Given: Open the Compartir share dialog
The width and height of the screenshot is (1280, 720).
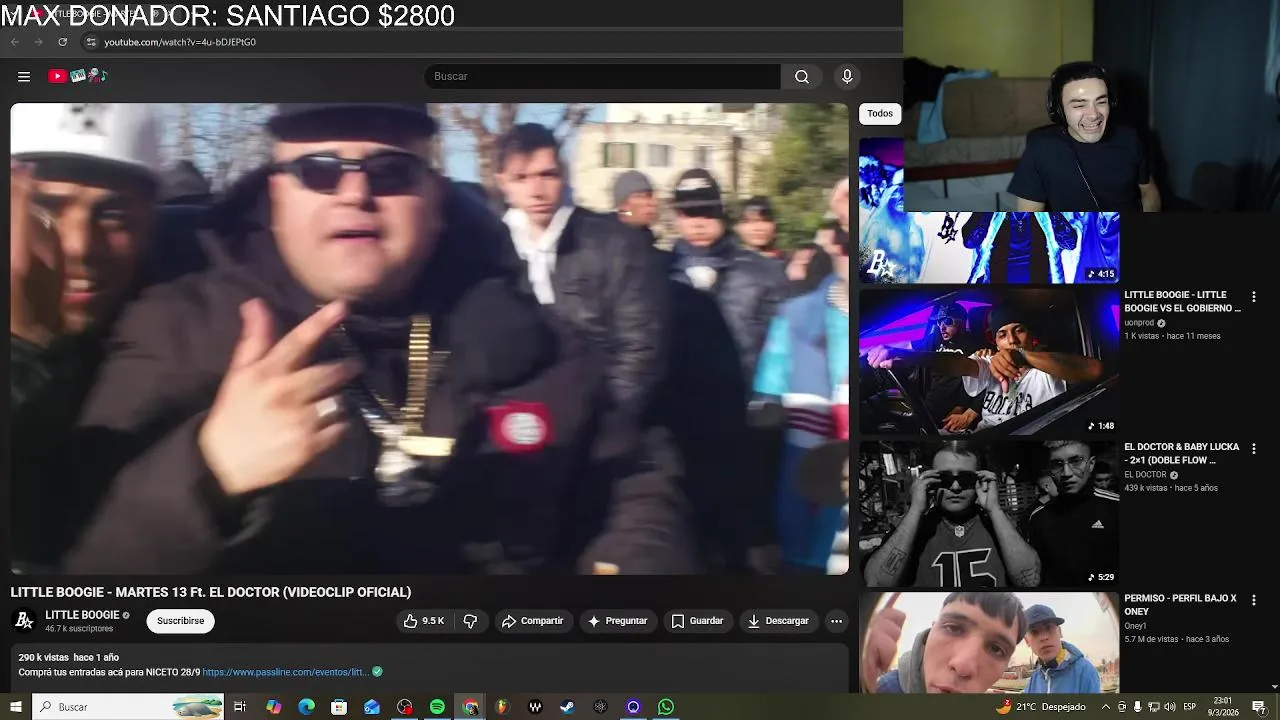Looking at the screenshot, I should point(532,621).
